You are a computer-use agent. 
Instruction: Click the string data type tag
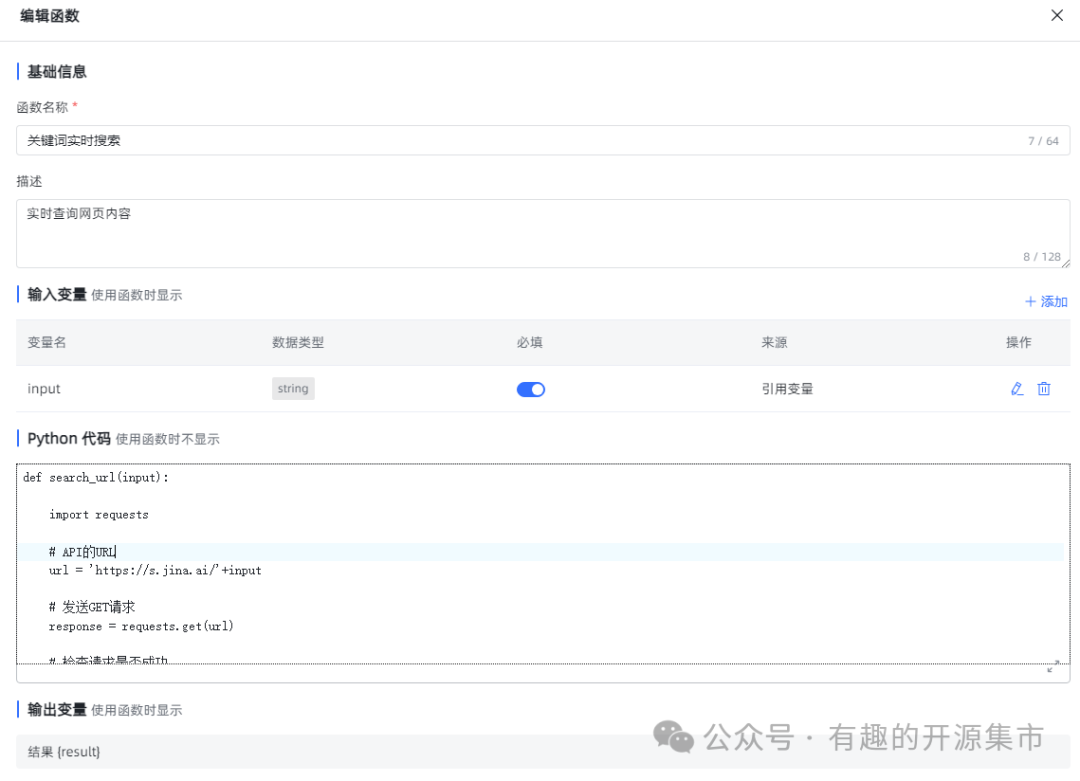(x=293, y=389)
